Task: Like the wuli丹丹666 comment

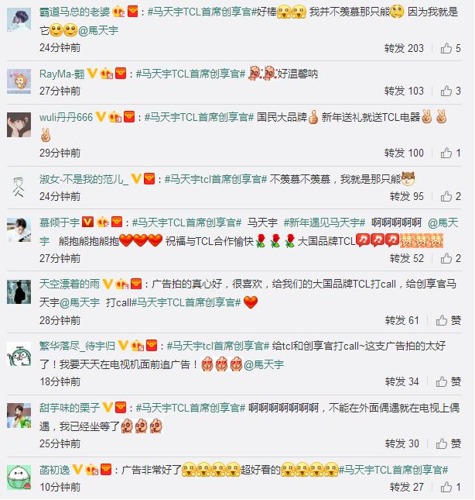Action: click(446, 153)
